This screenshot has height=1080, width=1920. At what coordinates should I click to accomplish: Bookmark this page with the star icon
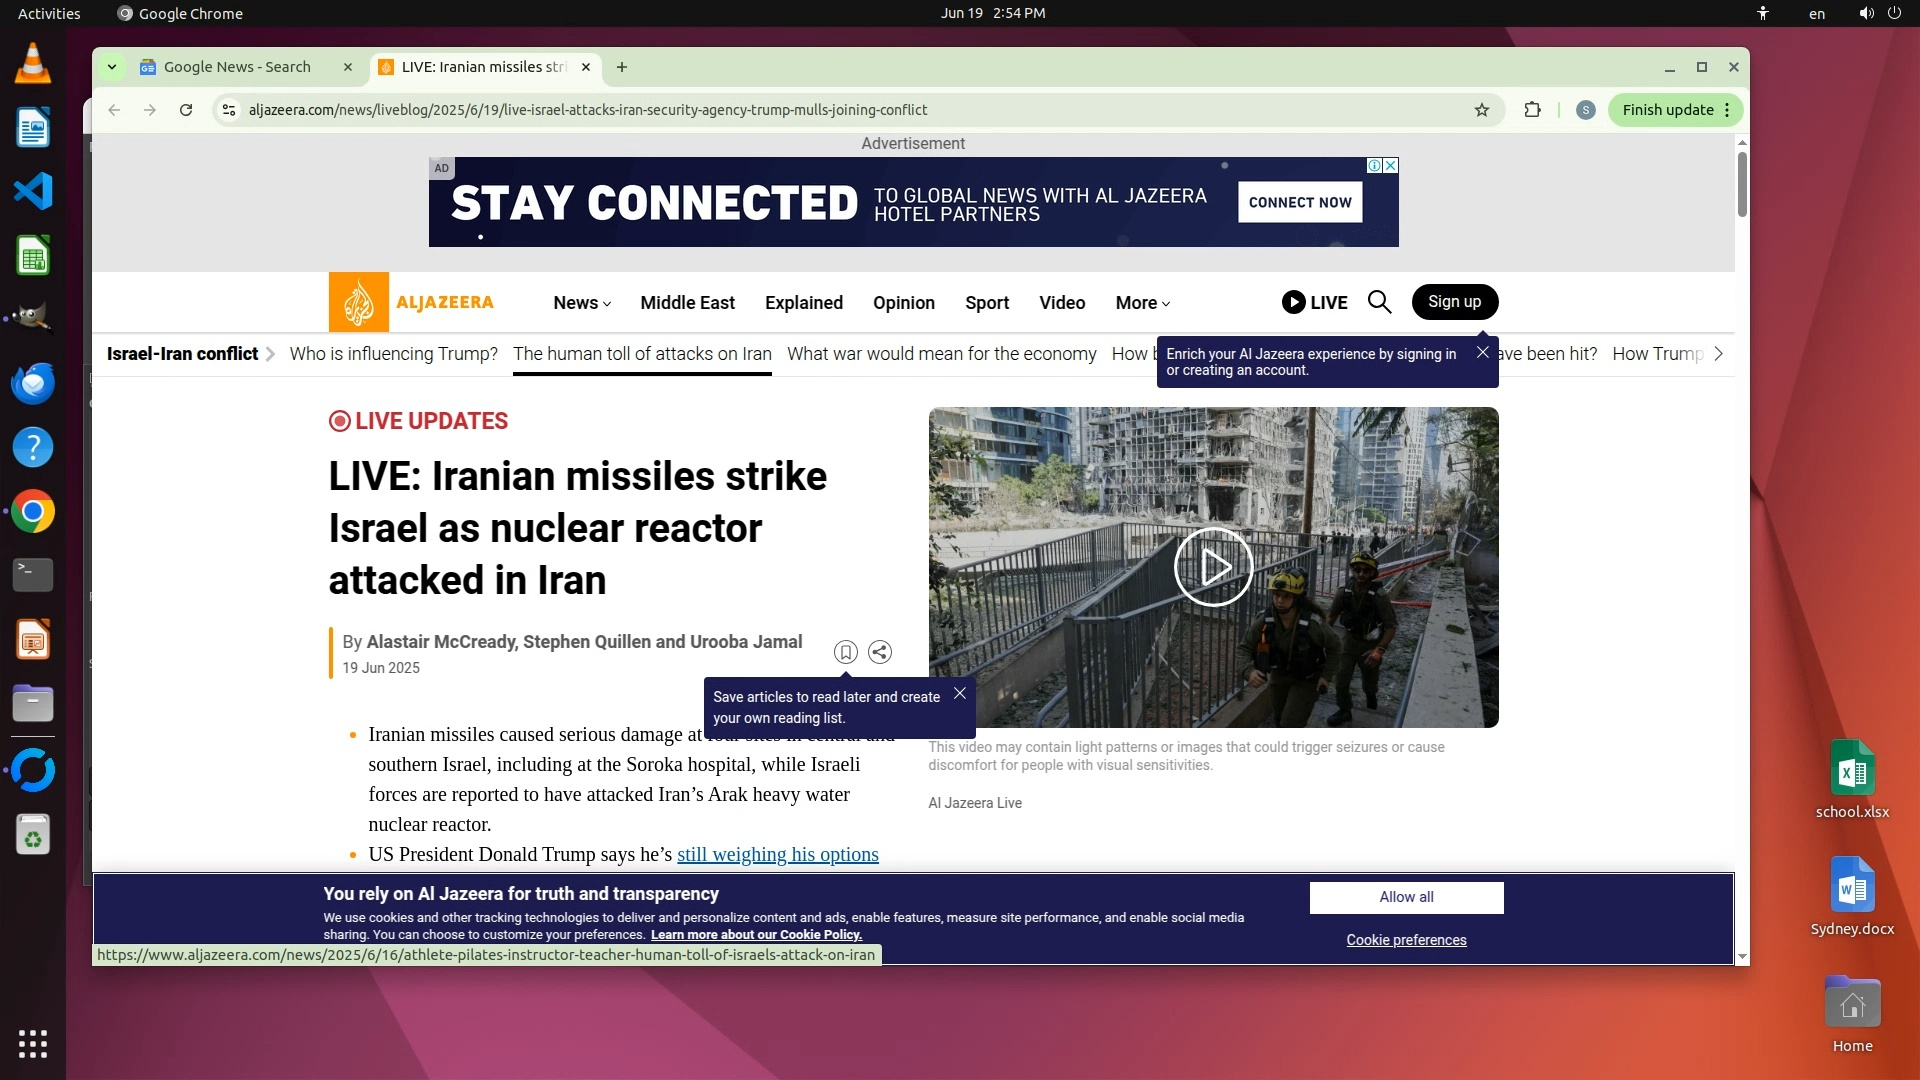point(1482,110)
